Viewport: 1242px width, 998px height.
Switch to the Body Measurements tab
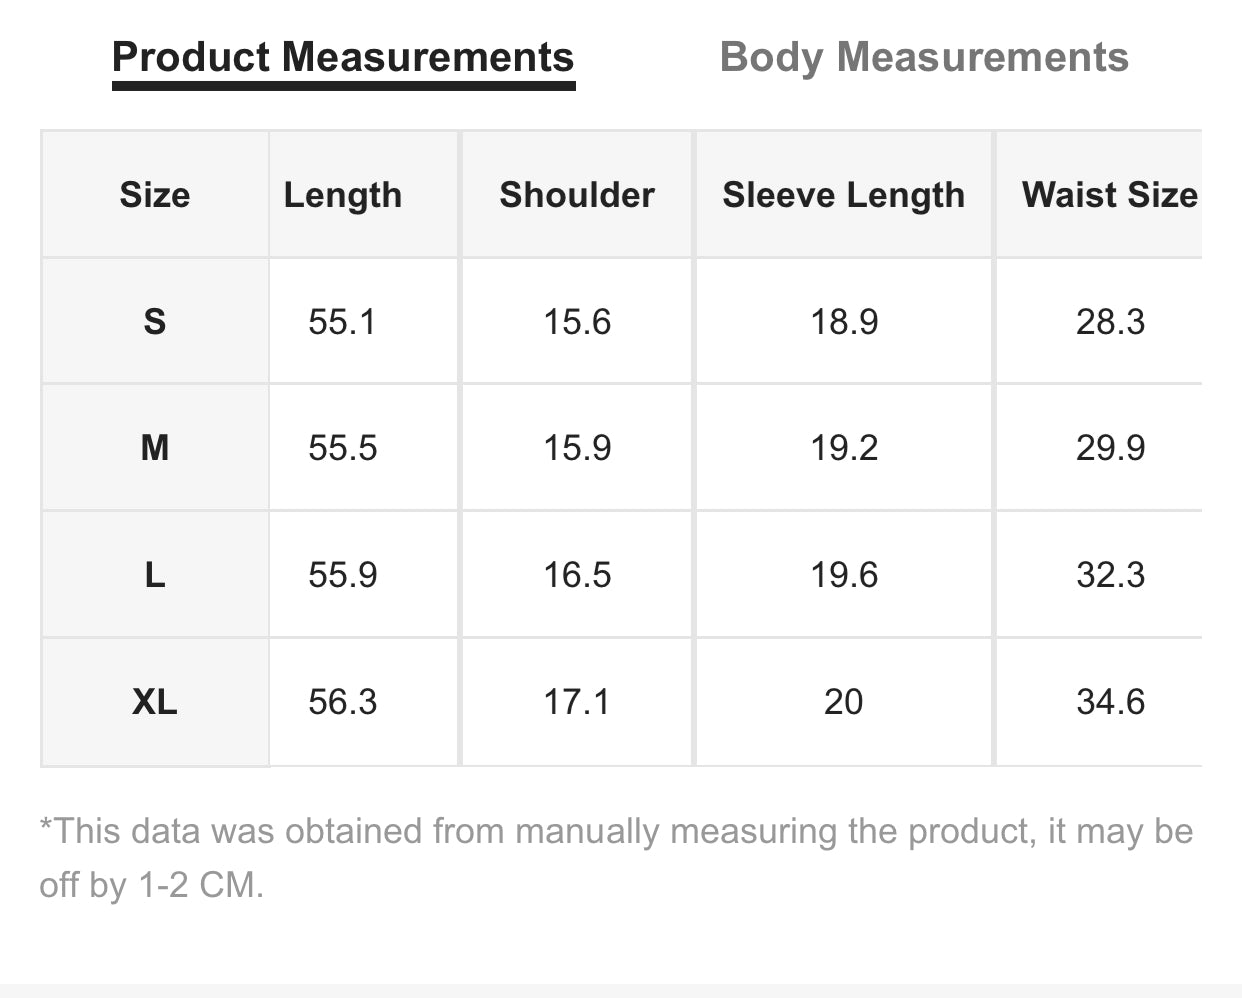pos(923,58)
